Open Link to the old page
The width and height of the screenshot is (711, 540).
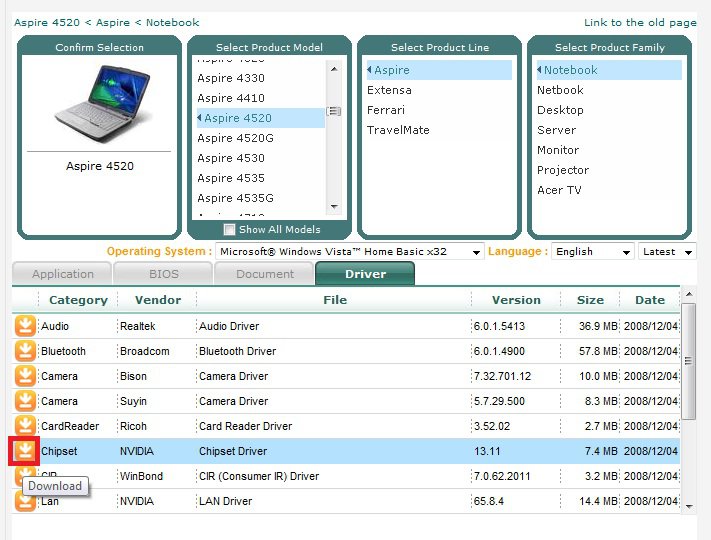point(640,22)
